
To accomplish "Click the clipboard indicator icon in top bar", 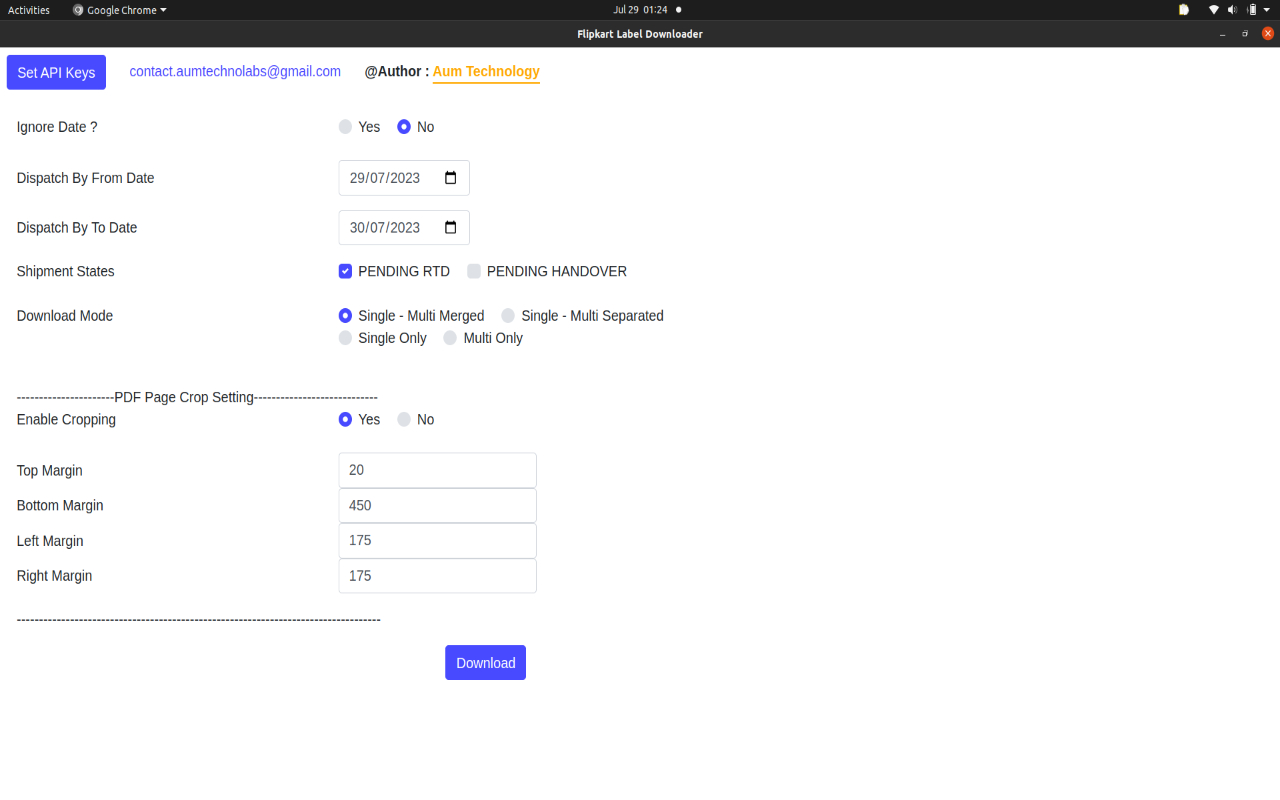I will pyautogui.click(x=1184, y=10).
